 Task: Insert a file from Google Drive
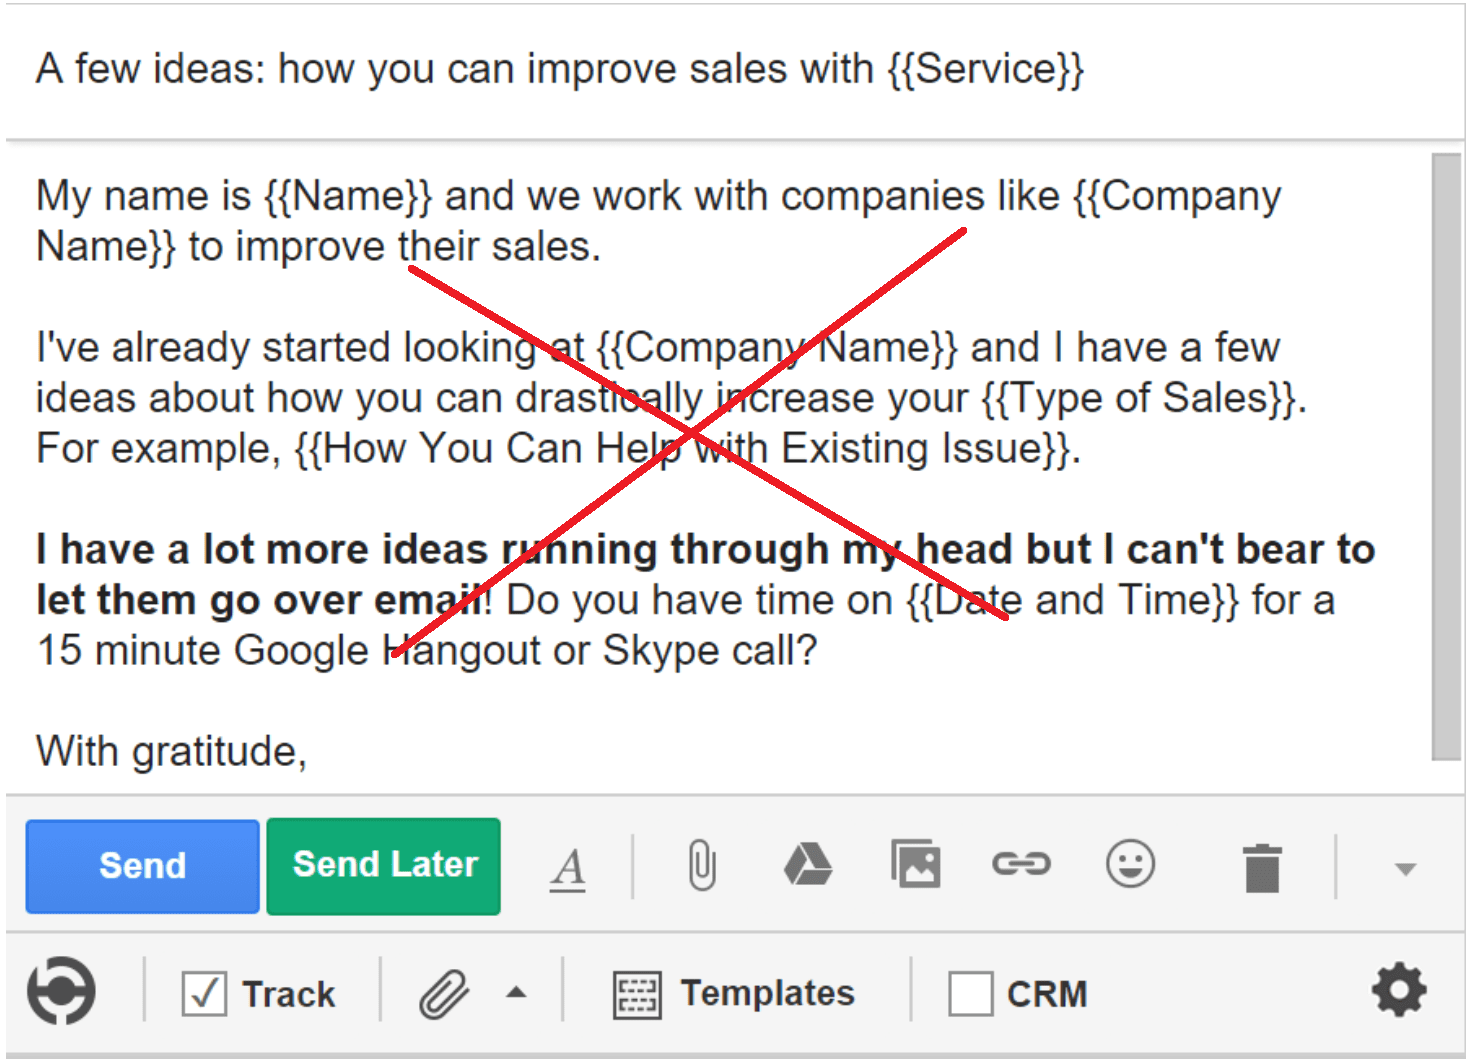808,866
